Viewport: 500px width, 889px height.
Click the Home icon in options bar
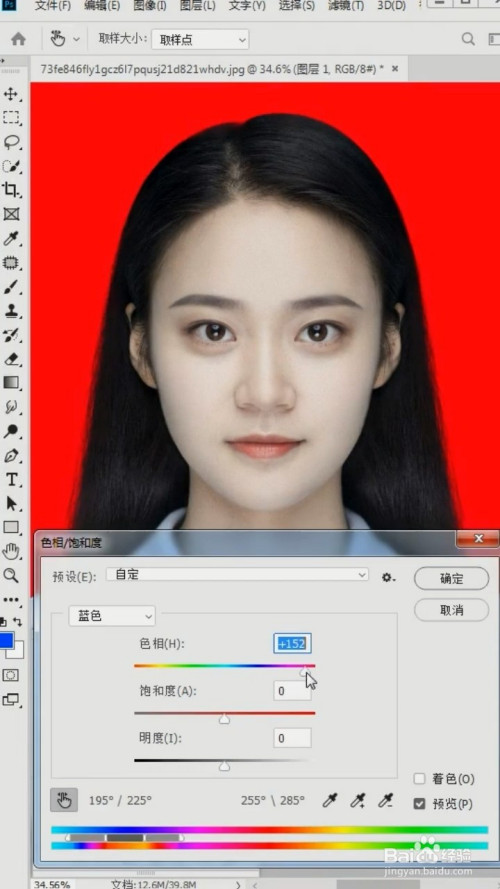19,39
